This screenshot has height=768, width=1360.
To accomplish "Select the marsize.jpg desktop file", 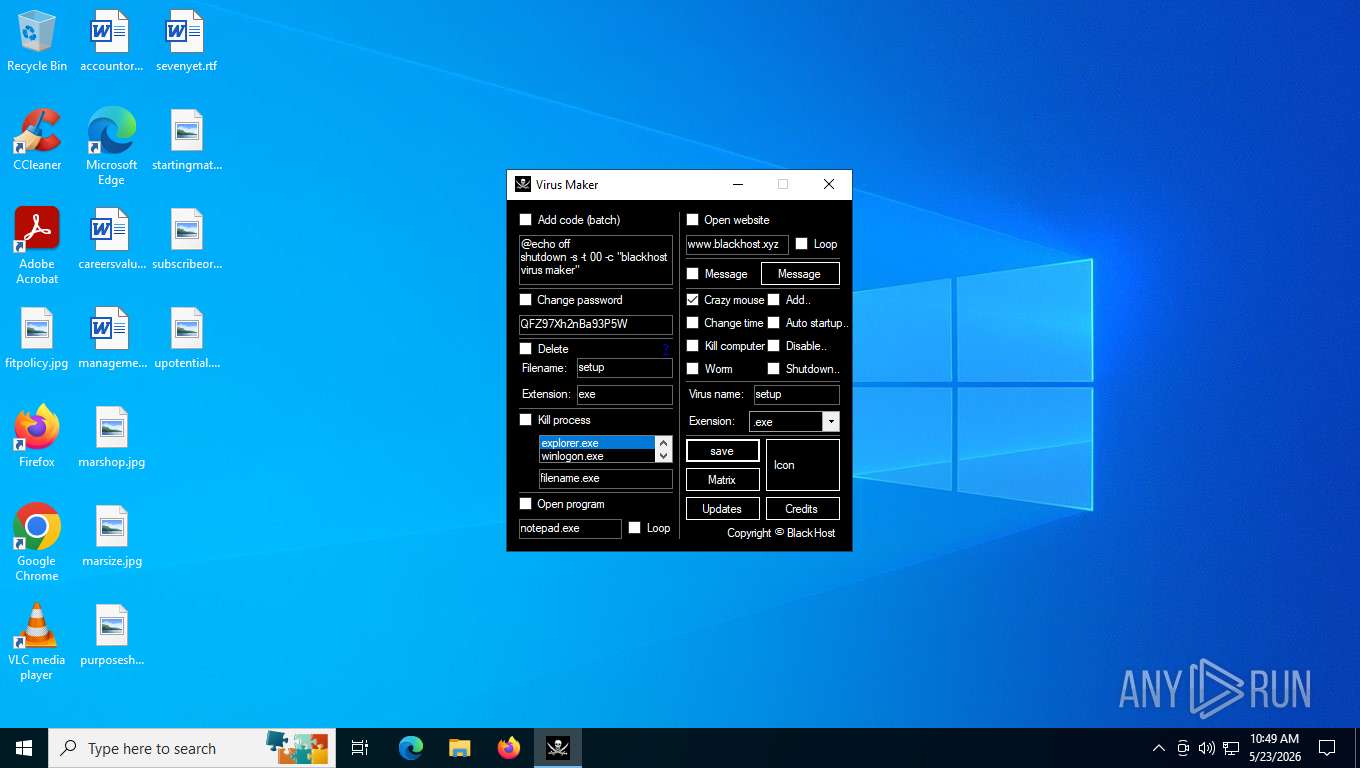I will pyautogui.click(x=111, y=536).
